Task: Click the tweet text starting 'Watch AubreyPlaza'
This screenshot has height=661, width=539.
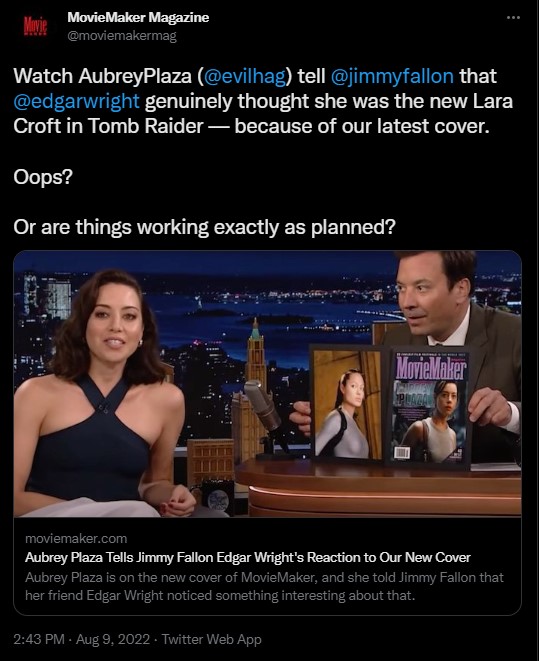Action: [263, 102]
